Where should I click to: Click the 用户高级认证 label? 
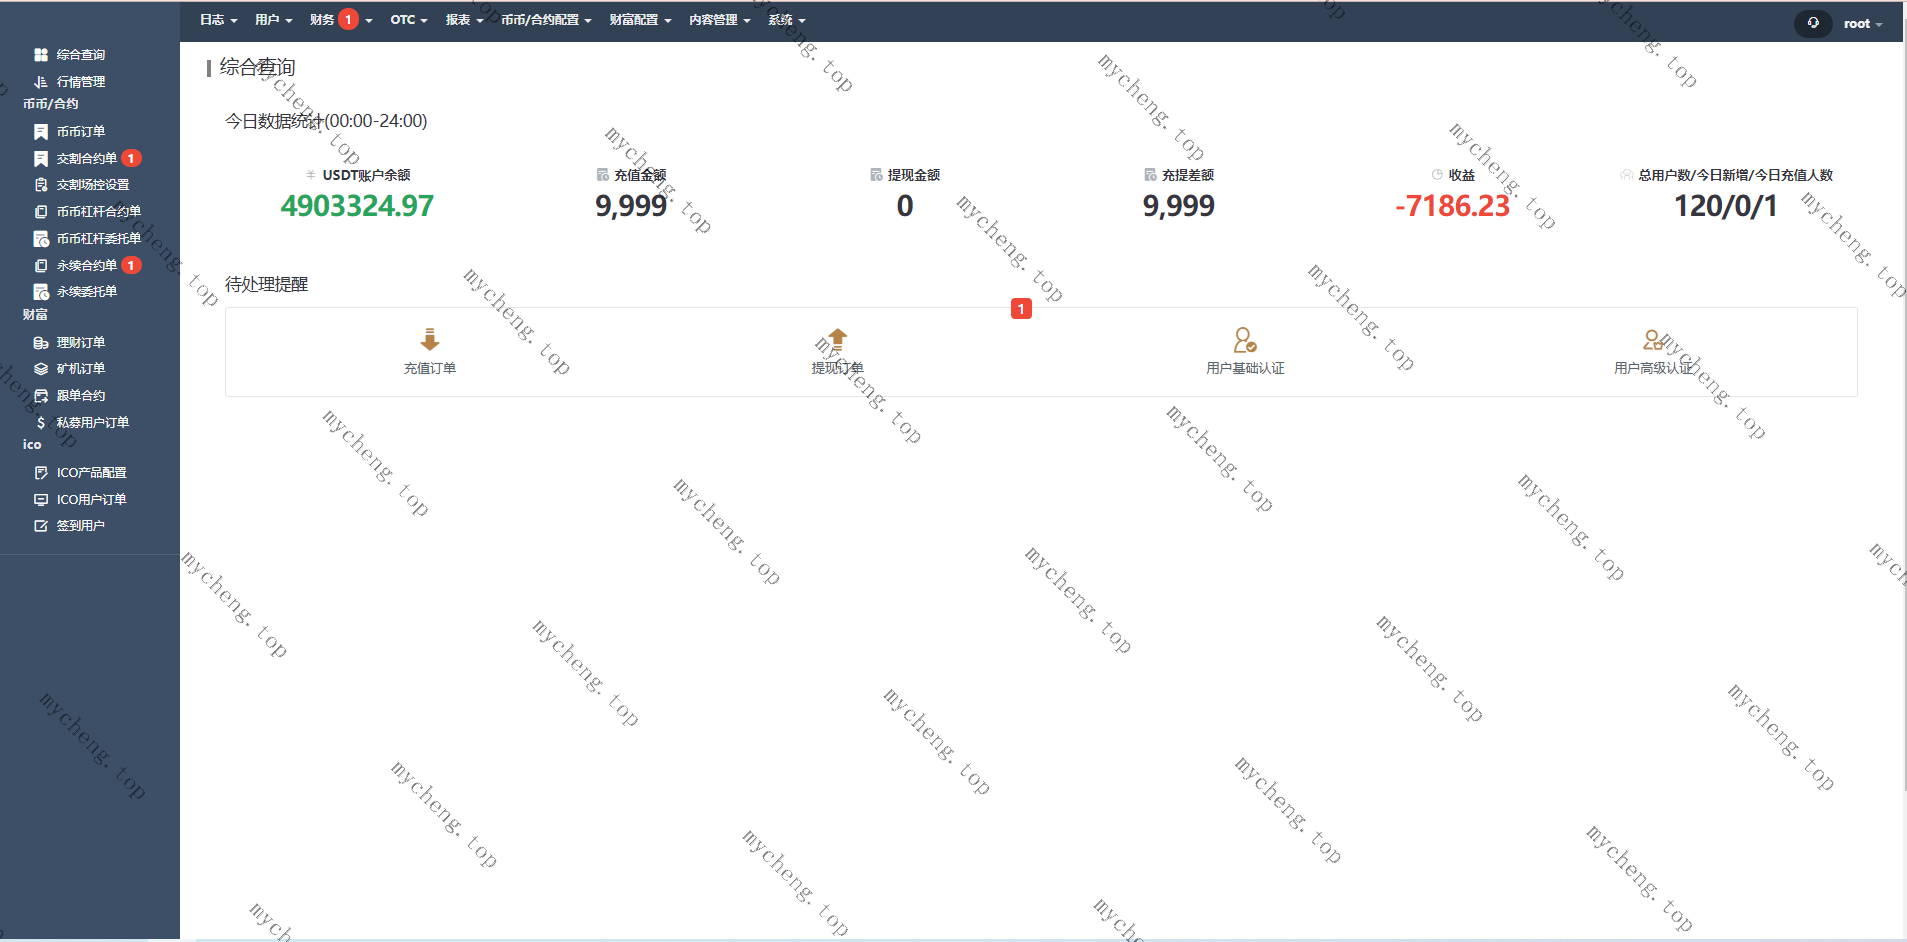[1653, 369]
